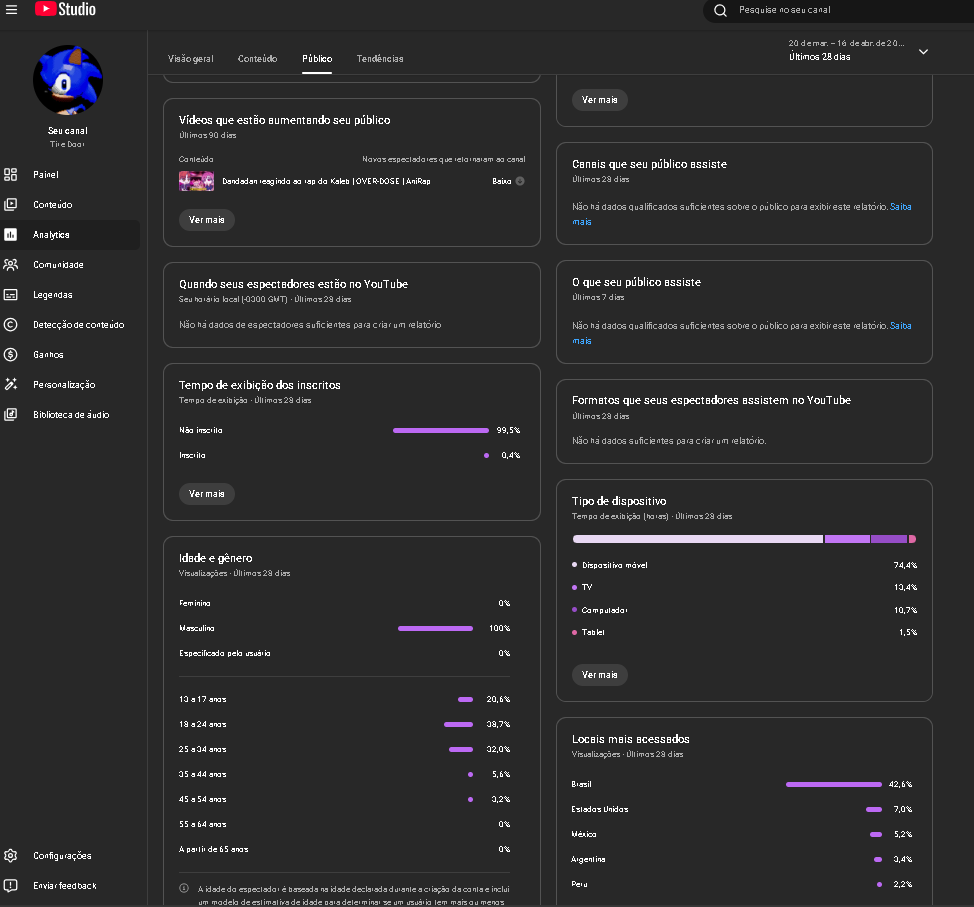Open Legendas subtitles icon
Viewport: 974px width, 907px height.
[x=11, y=295]
